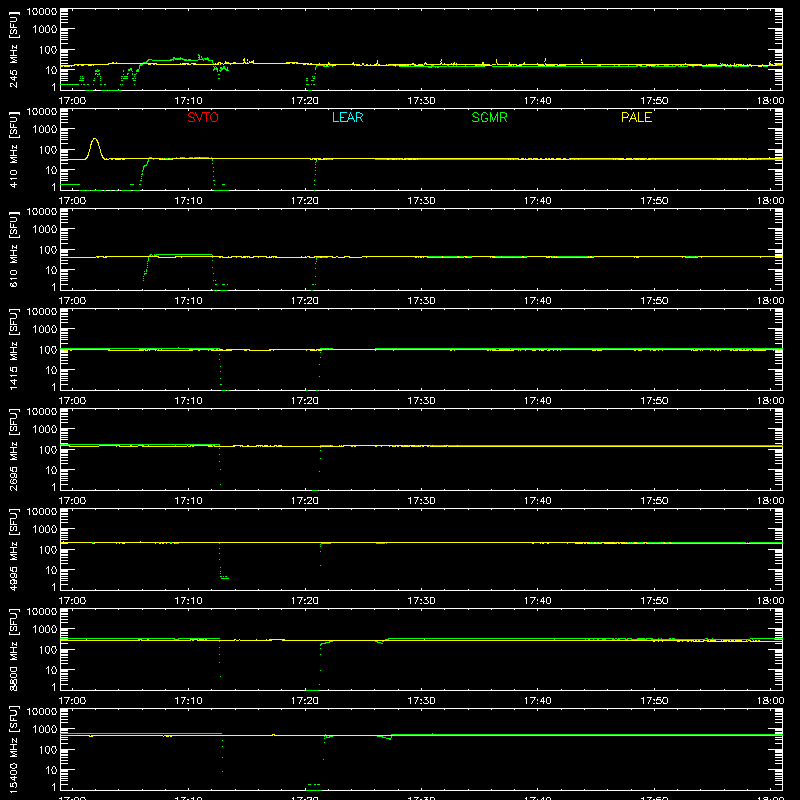Viewport: 800px width, 800px height.
Task: Click 17:00 tick label under 8800 MHz plot
Action: click(x=72, y=701)
